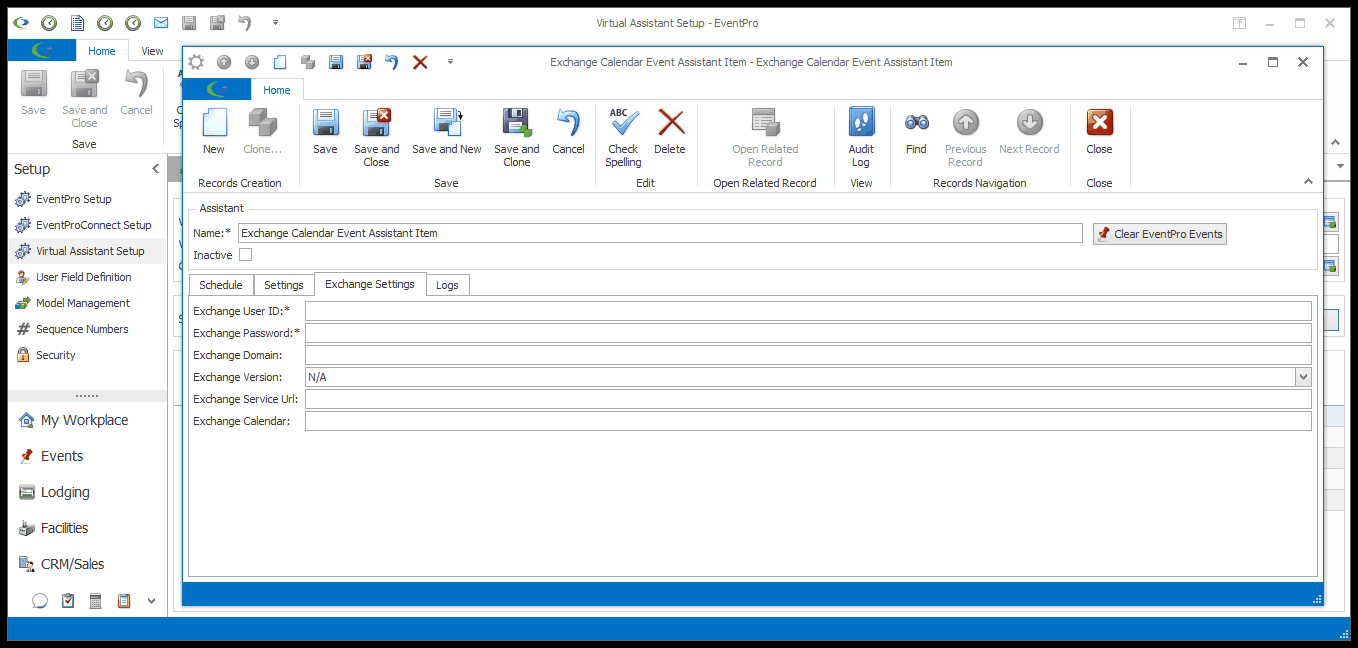
Task: Click the Save and Clone ribbon icon
Action: 517,138
